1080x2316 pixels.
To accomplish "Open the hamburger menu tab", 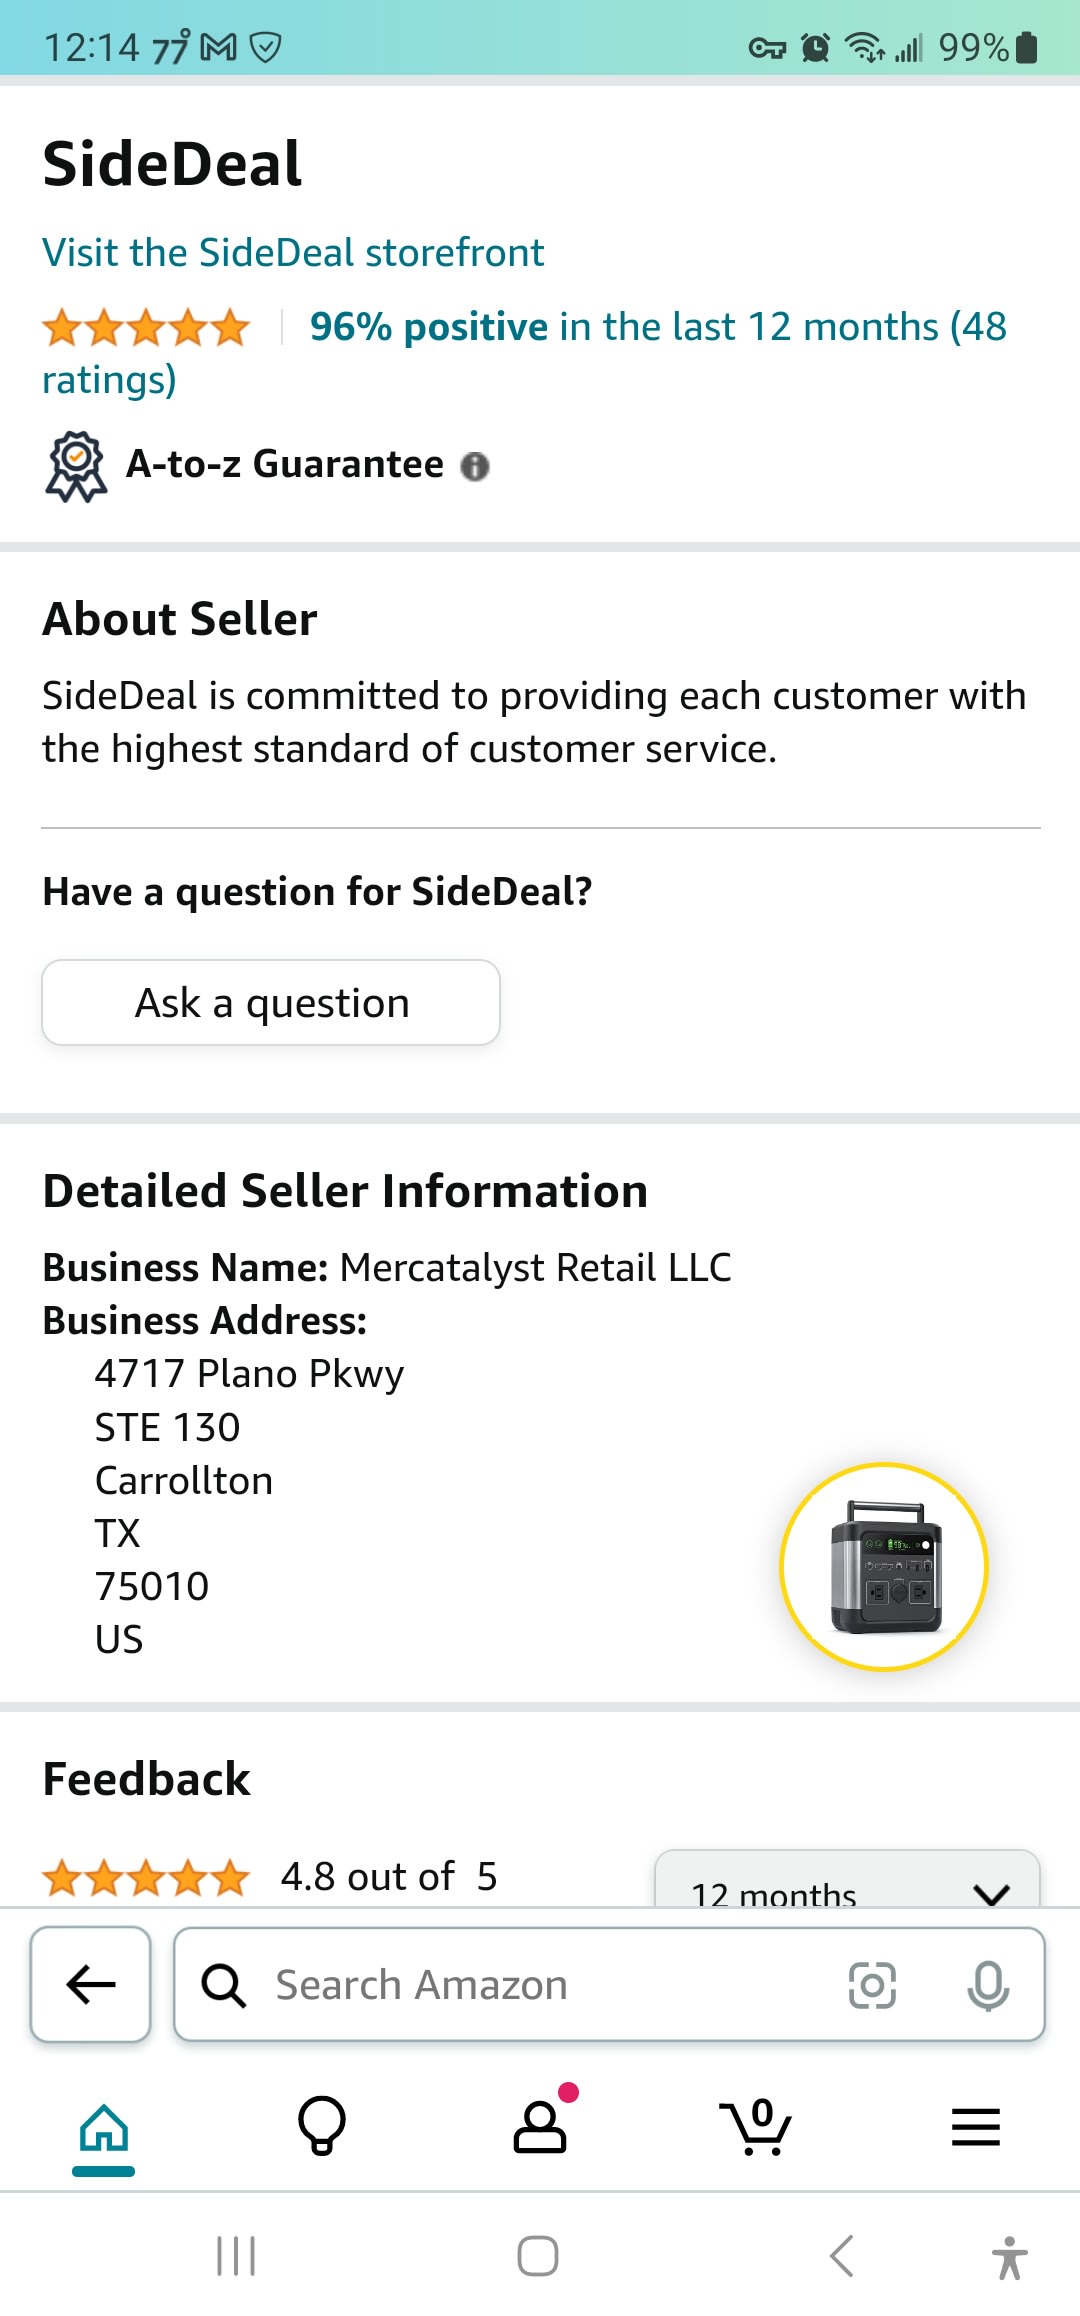I will (975, 2126).
